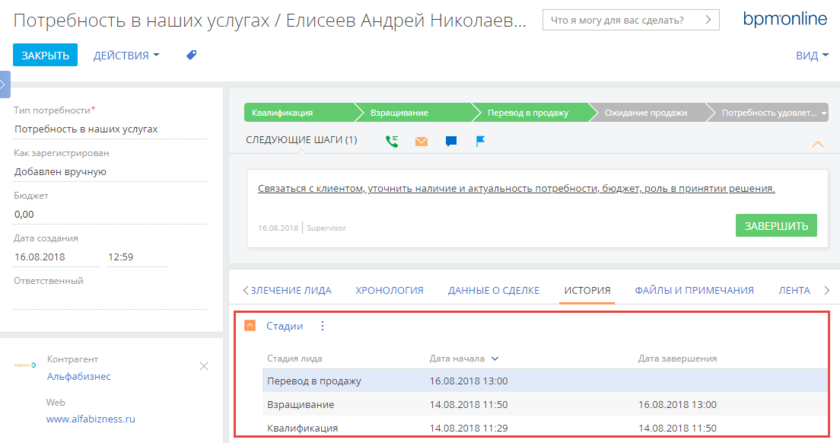Screen dimensions: 840x443
Task: Open the Файлы и примечания tab
Action: click(693, 290)
